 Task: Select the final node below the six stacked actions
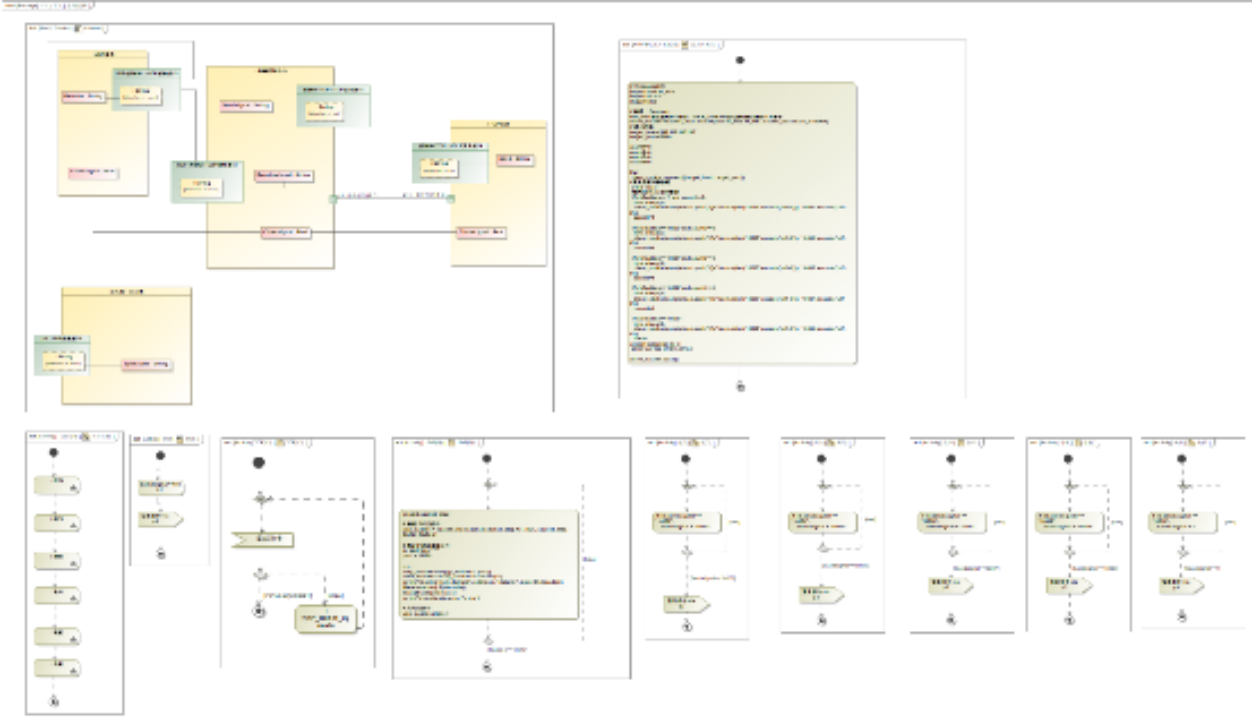pos(53,703)
